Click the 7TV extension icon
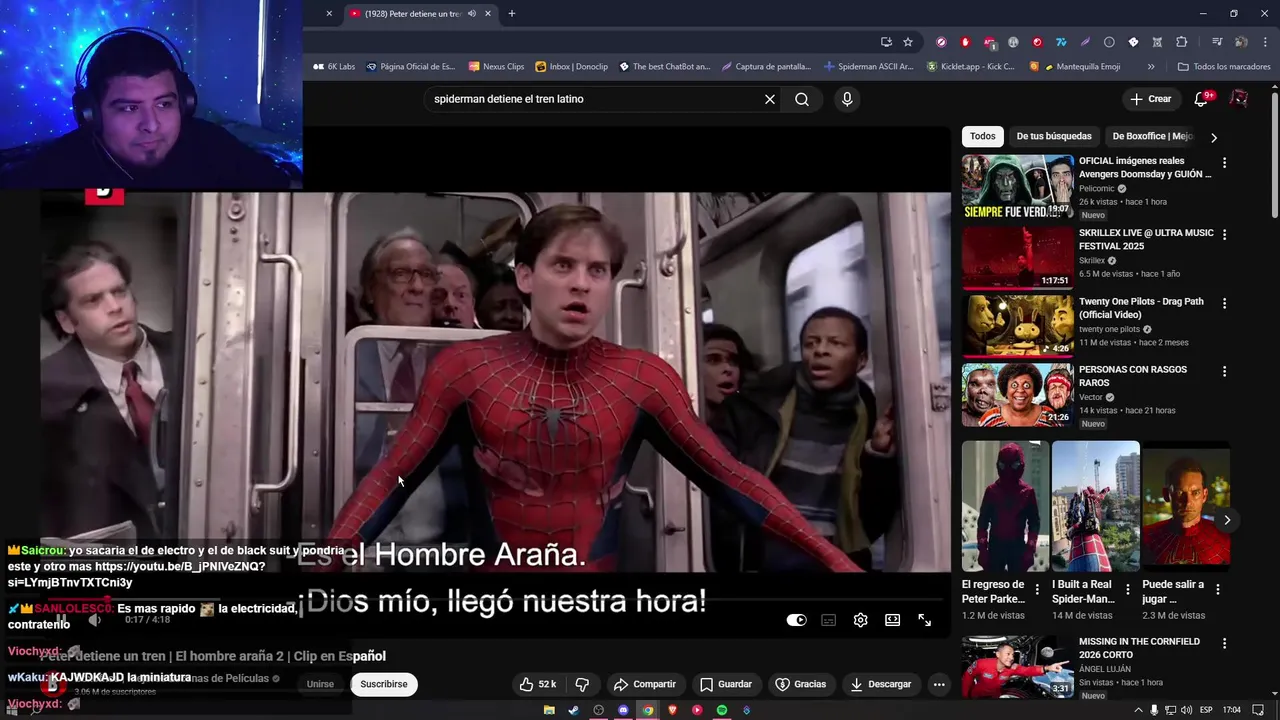 point(1061,42)
